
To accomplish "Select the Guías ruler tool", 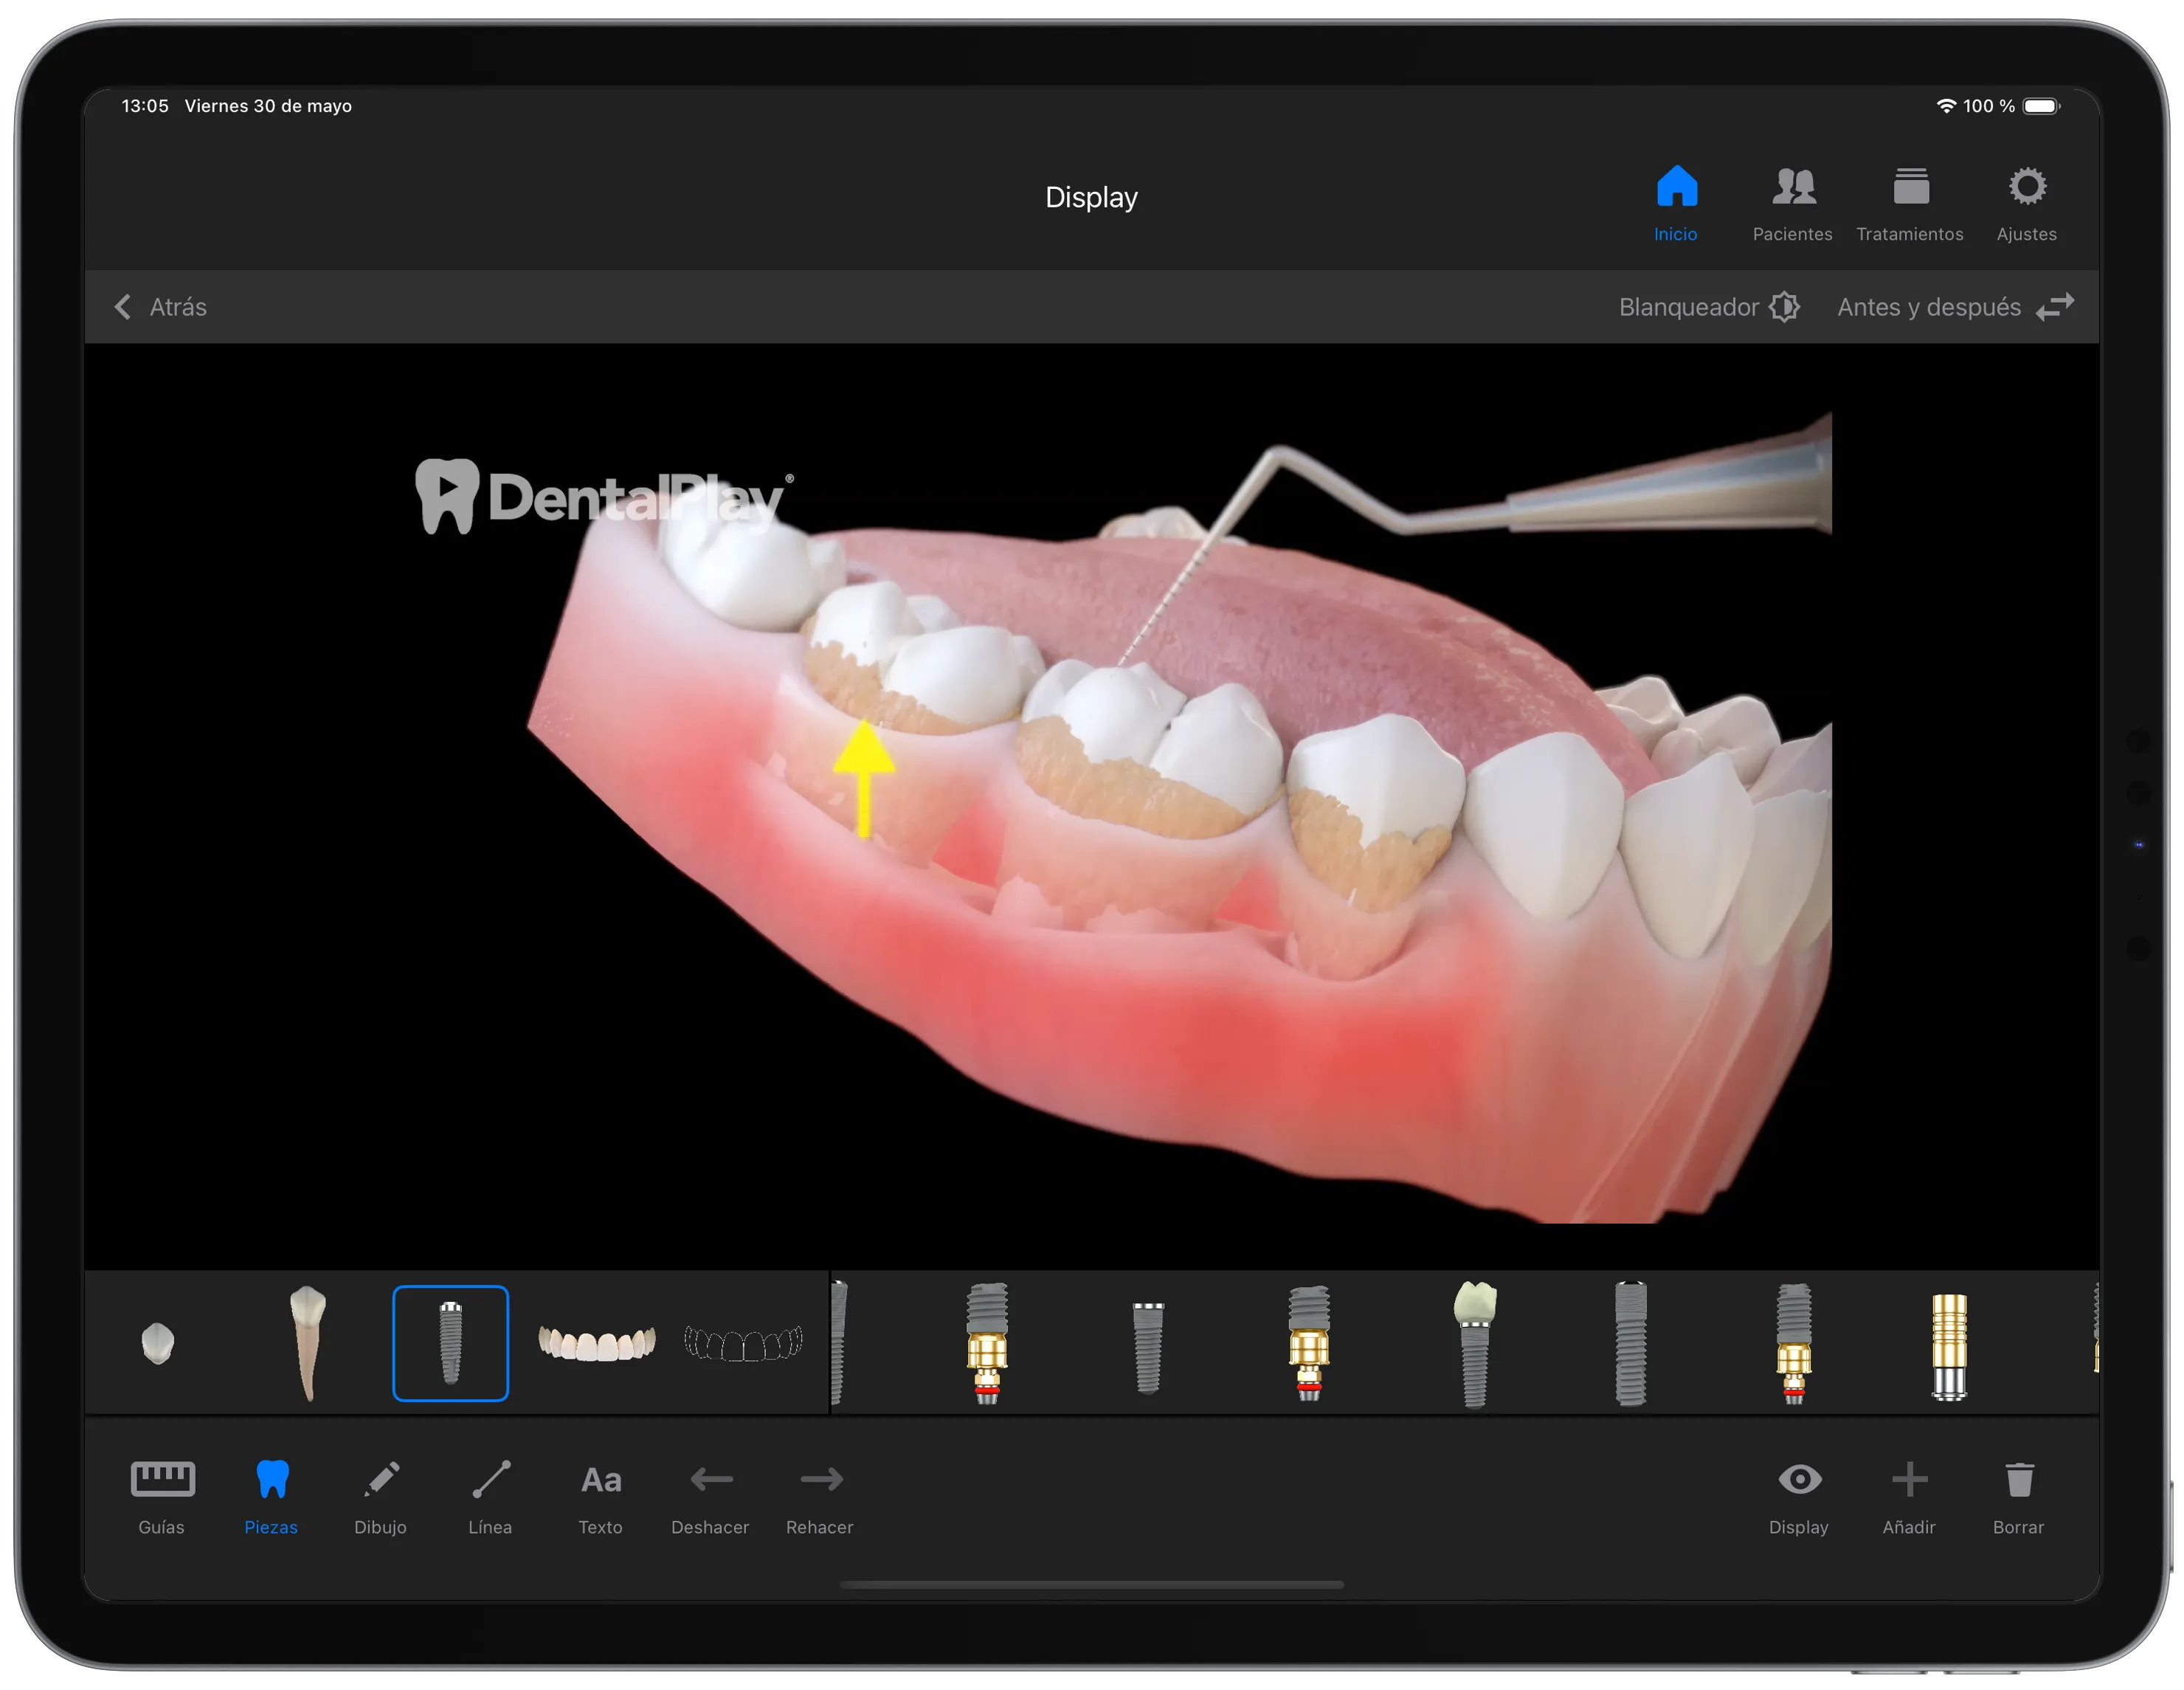I will pyautogui.click(x=162, y=1497).
